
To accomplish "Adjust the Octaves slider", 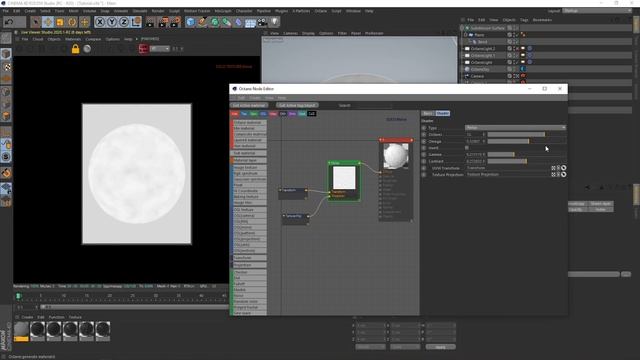I will coord(527,134).
